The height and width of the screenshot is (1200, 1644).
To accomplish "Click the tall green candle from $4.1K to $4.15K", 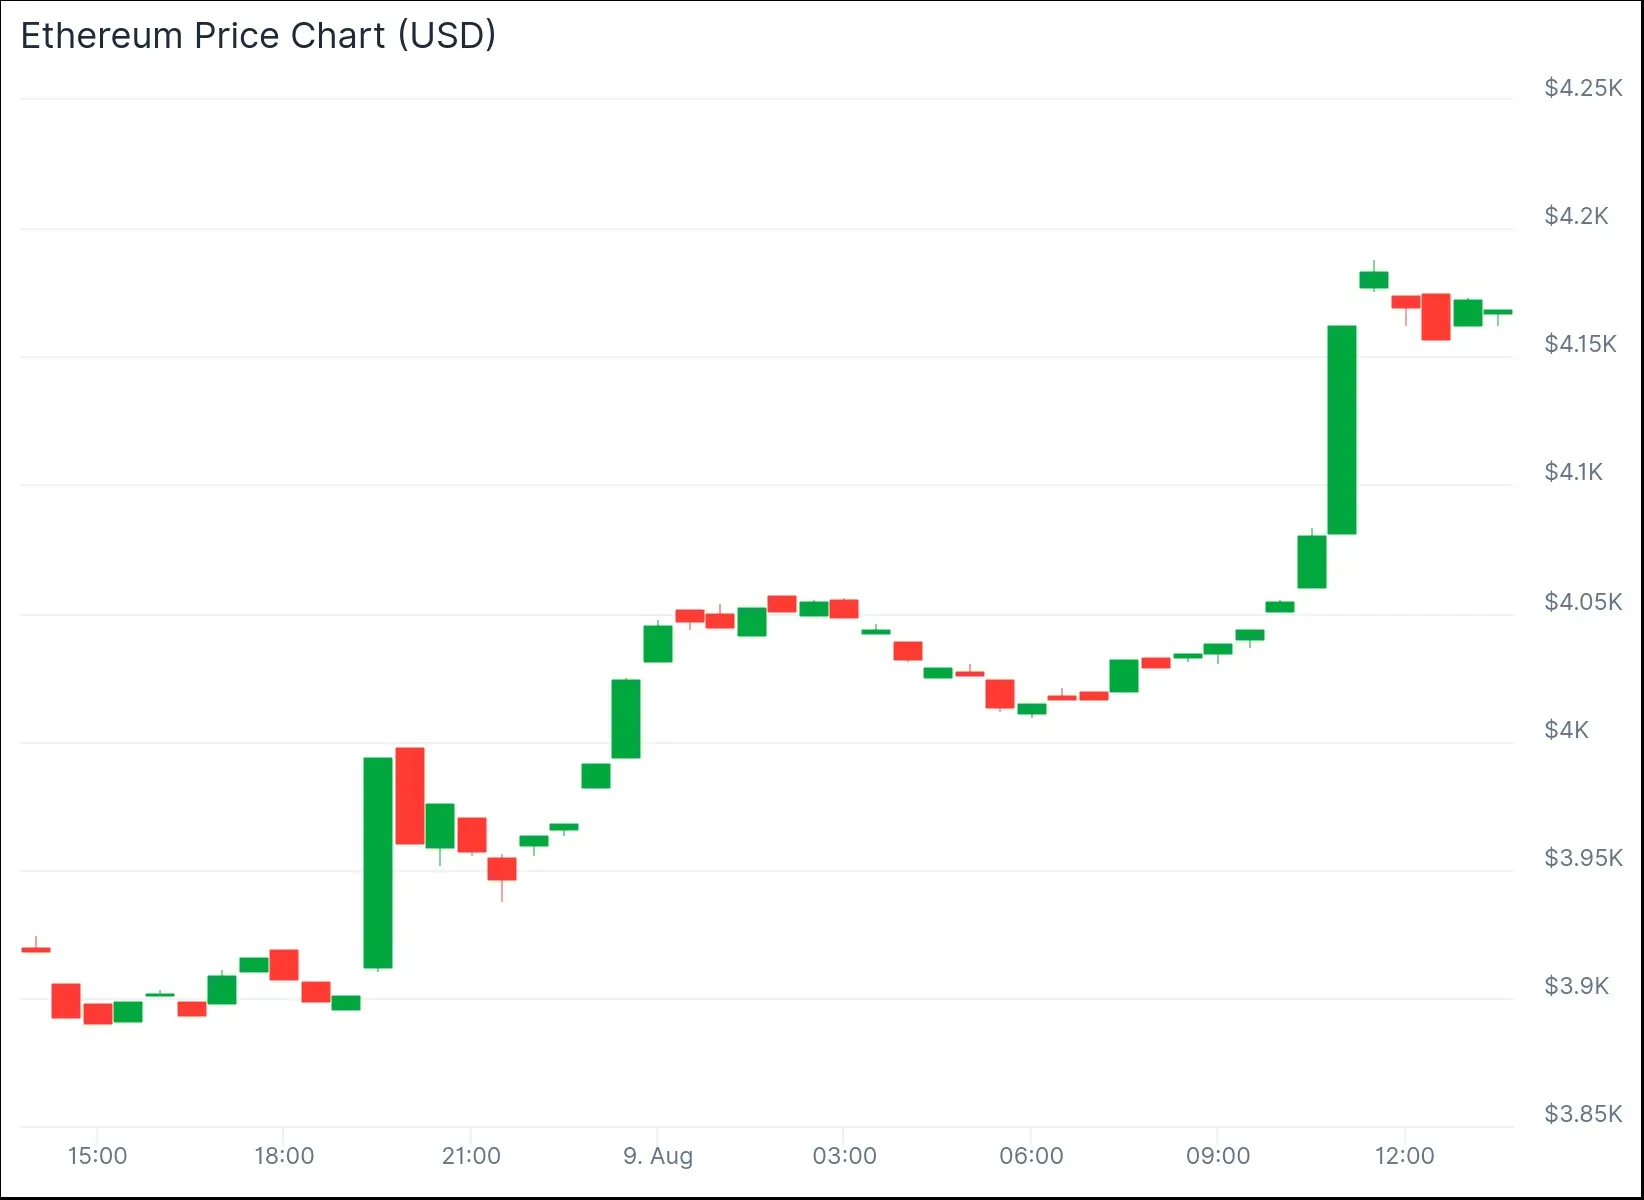I will point(1342,430).
